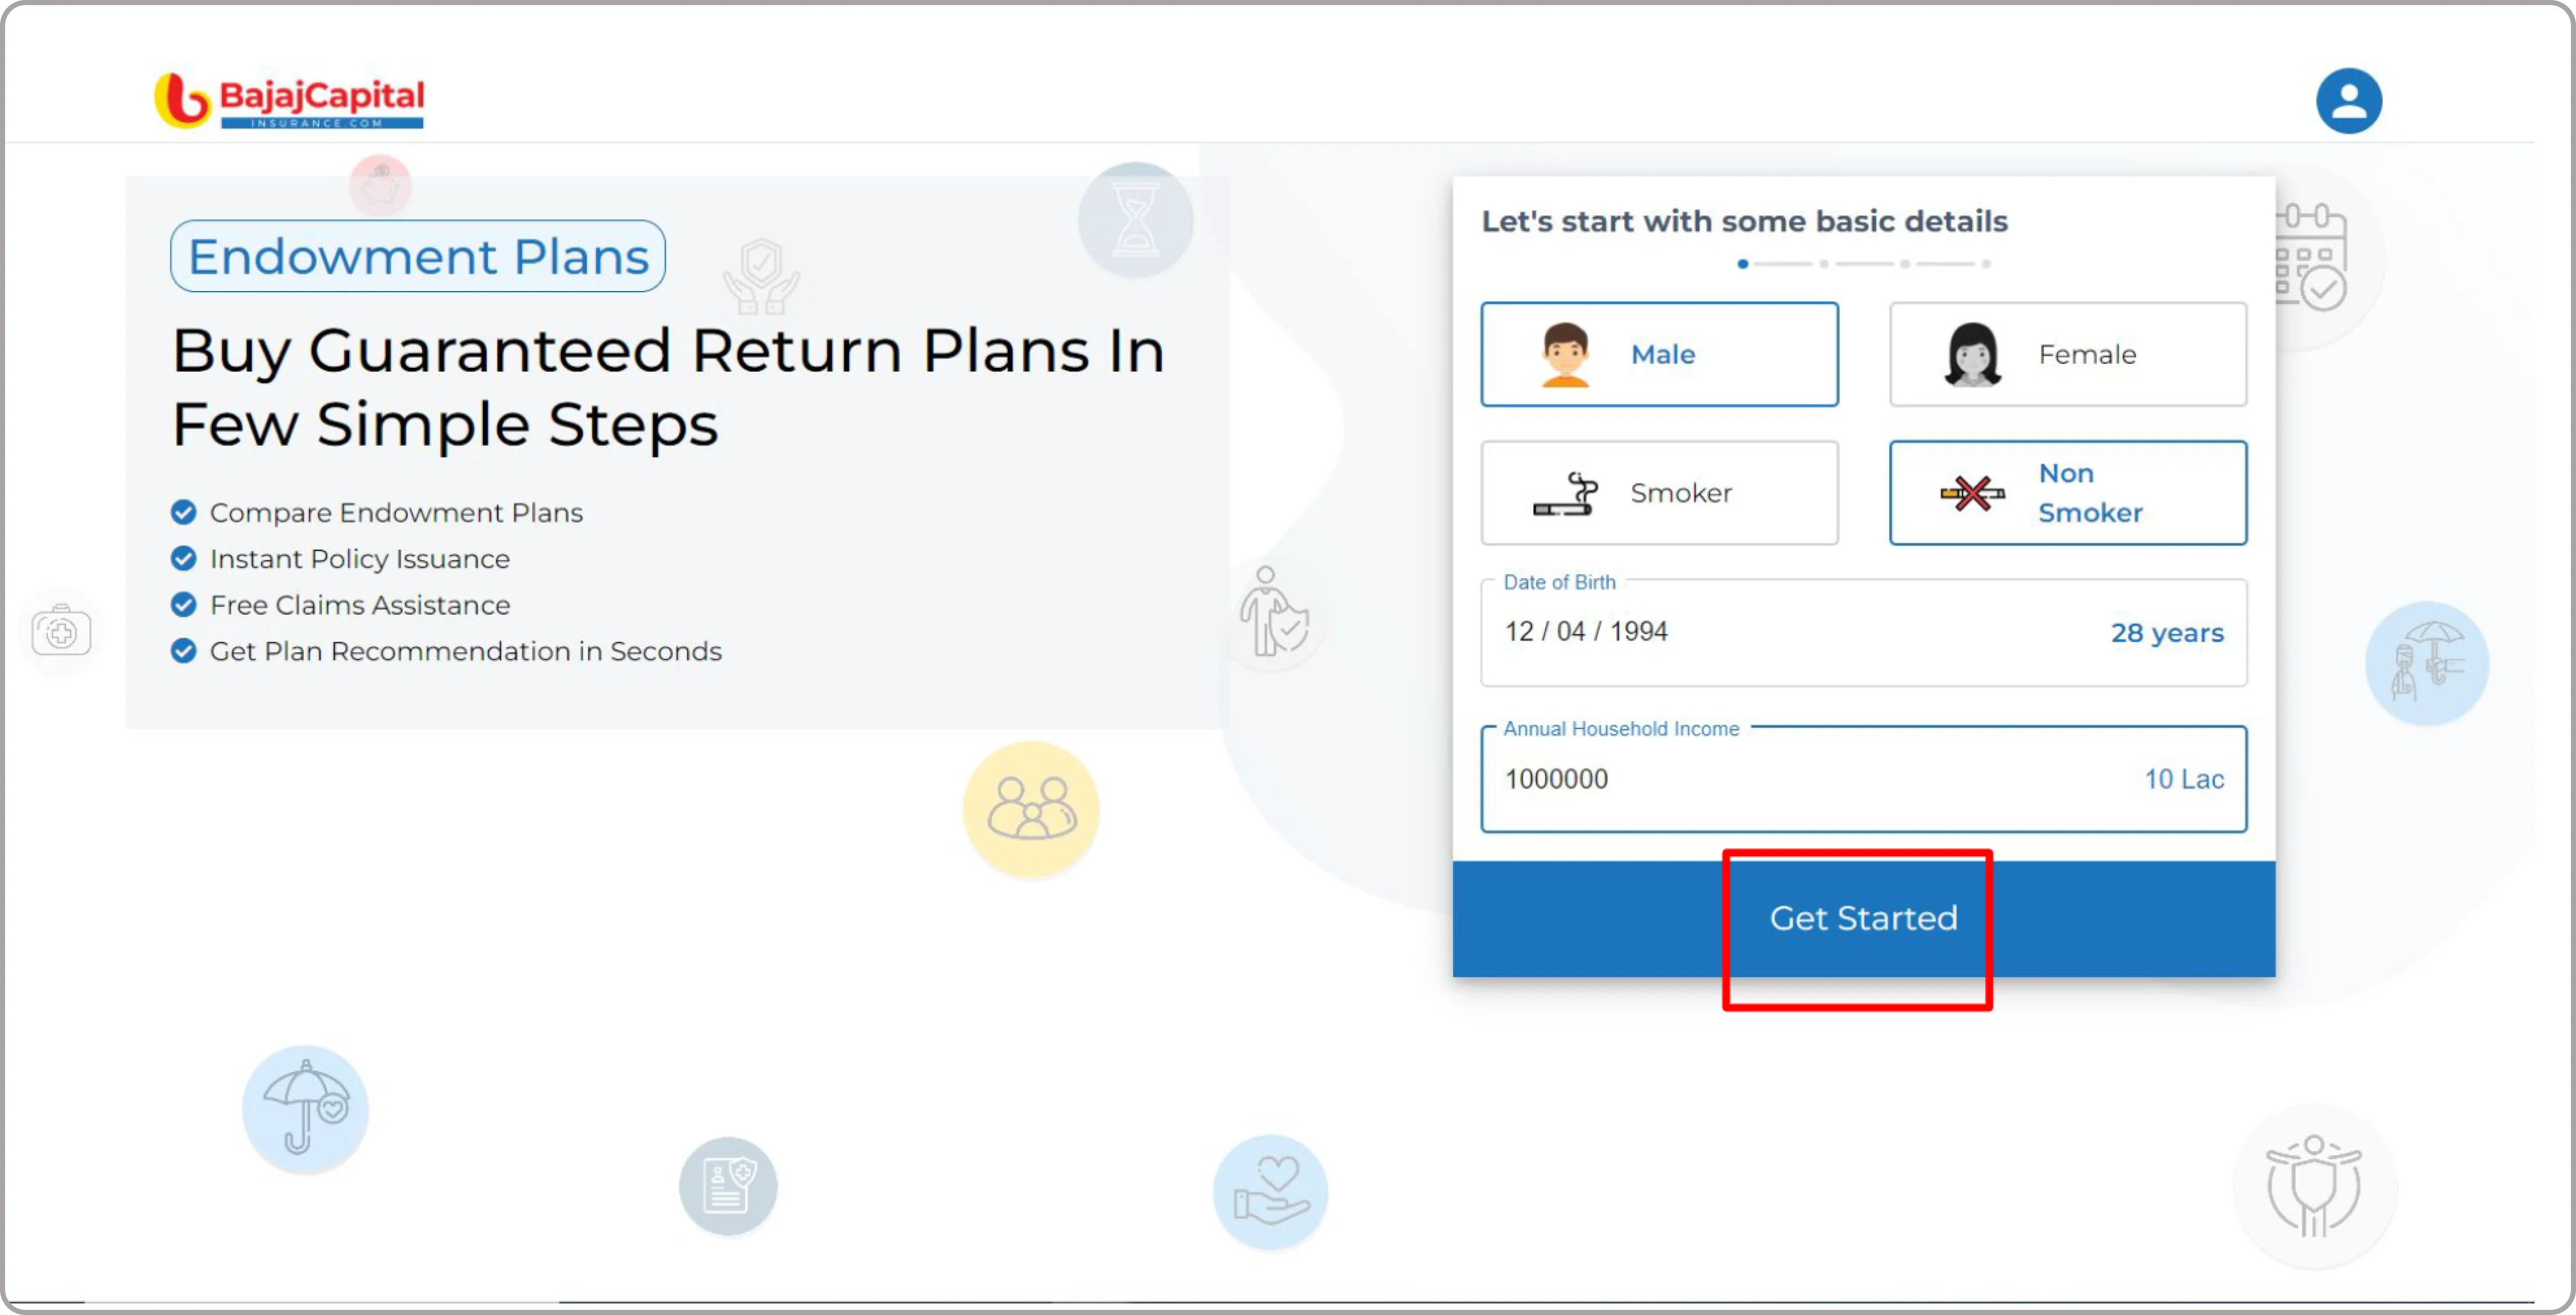Image resolution: width=2576 pixels, height=1315 pixels.
Task: Click Instant Policy Issuance link
Action: [357, 557]
